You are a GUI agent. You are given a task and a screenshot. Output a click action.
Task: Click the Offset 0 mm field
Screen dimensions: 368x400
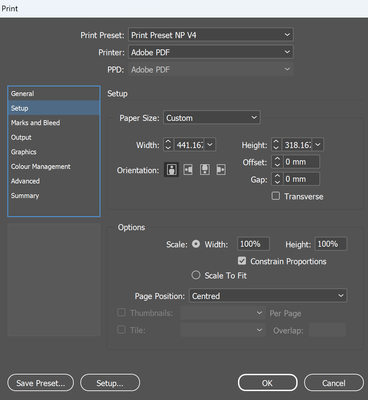coord(301,162)
